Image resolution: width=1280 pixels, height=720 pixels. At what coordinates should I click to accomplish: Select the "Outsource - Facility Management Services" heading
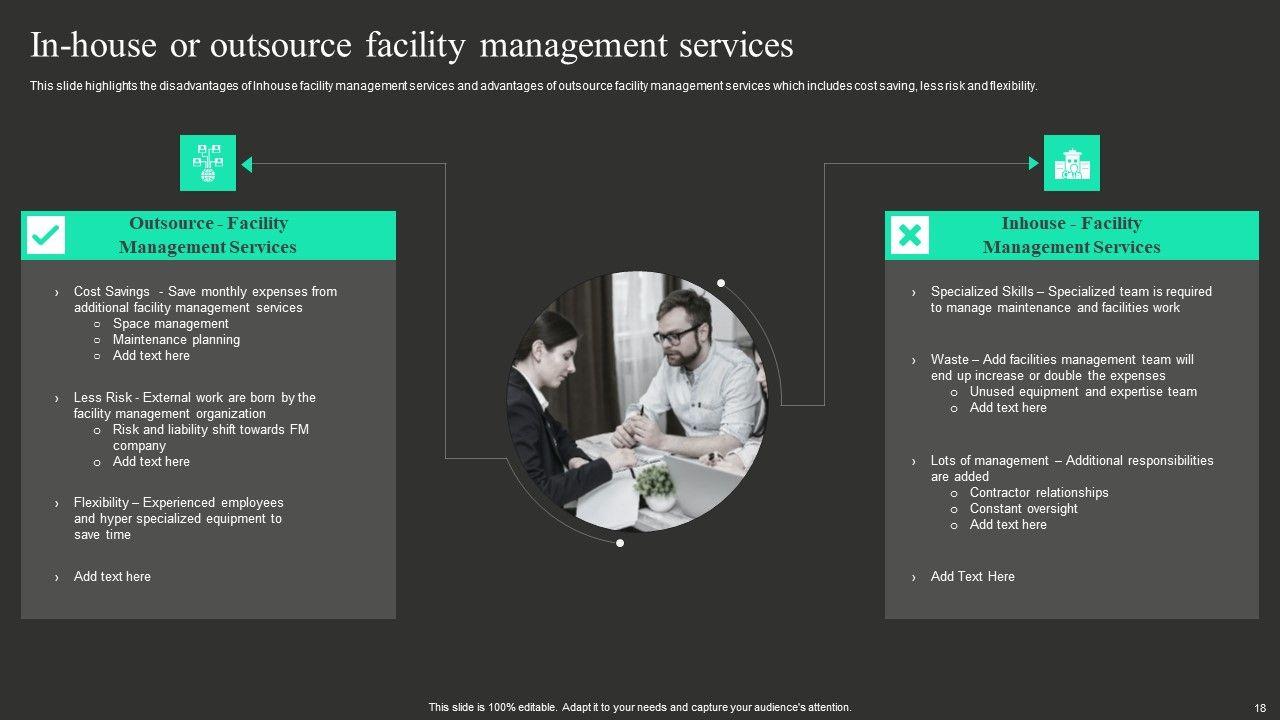click(208, 235)
